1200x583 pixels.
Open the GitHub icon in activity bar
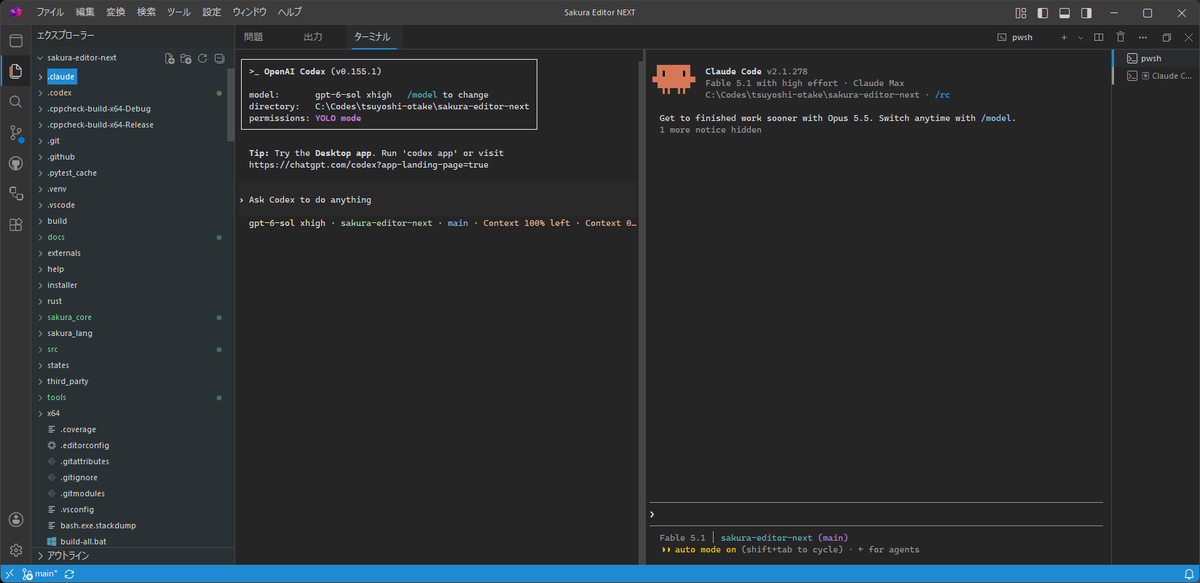[15, 163]
